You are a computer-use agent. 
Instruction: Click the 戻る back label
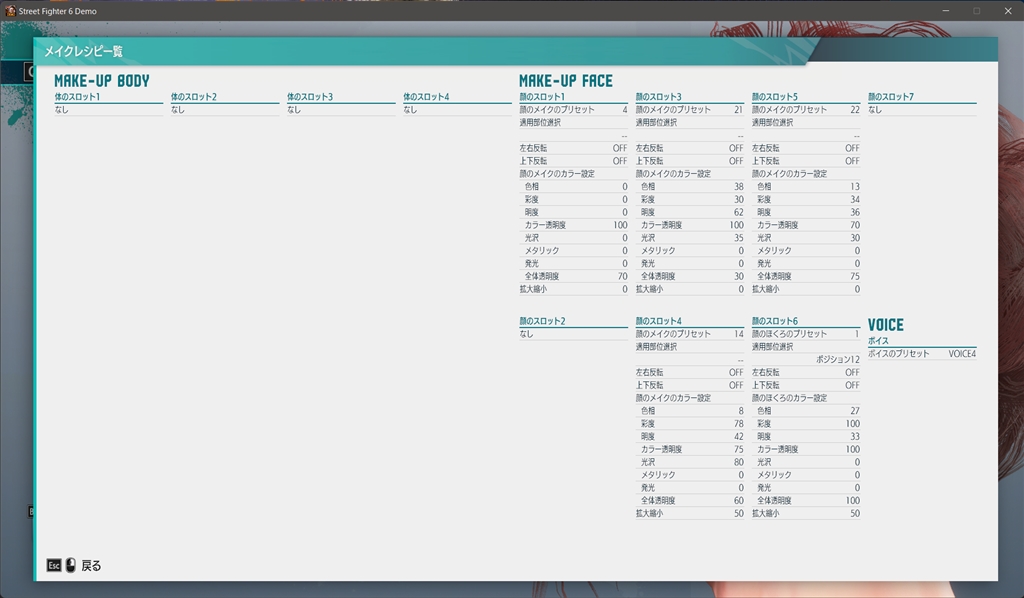(91, 566)
